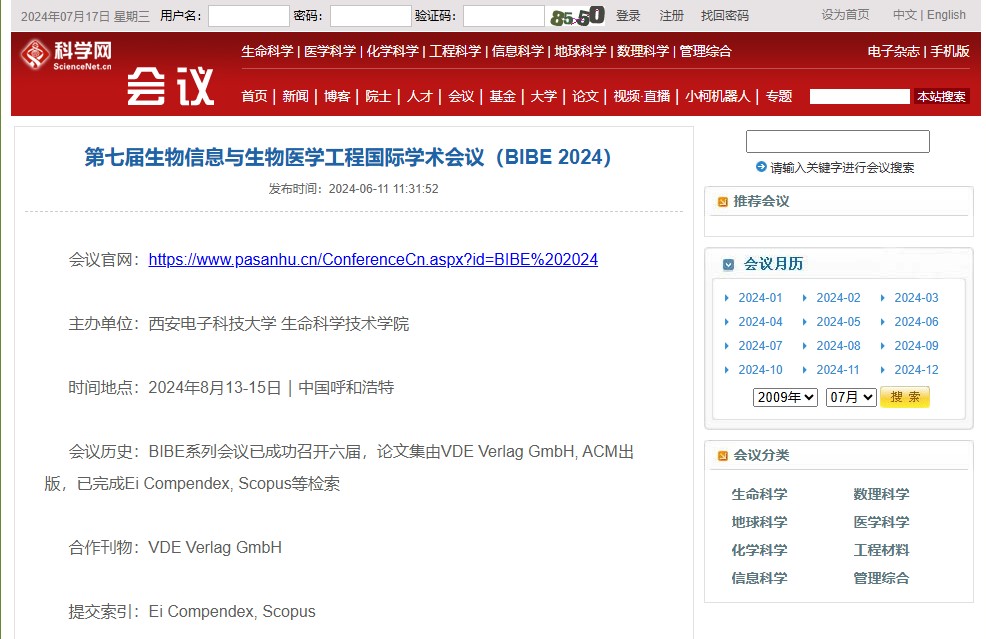The height and width of the screenshot is (639, 986).
Task: Select 会议 in the main navigation
Action: point(461,96)
